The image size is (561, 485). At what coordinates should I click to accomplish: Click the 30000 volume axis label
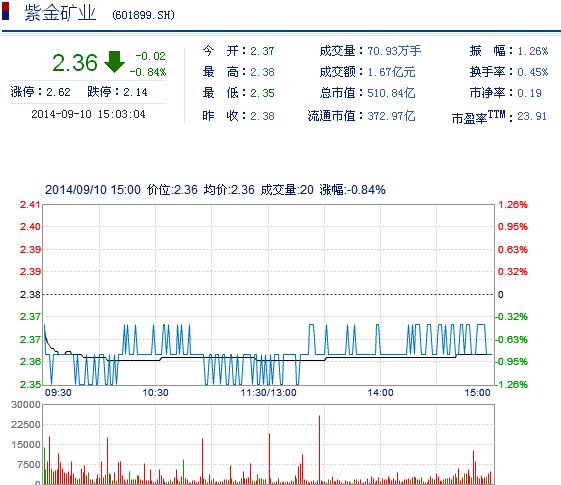26,405
